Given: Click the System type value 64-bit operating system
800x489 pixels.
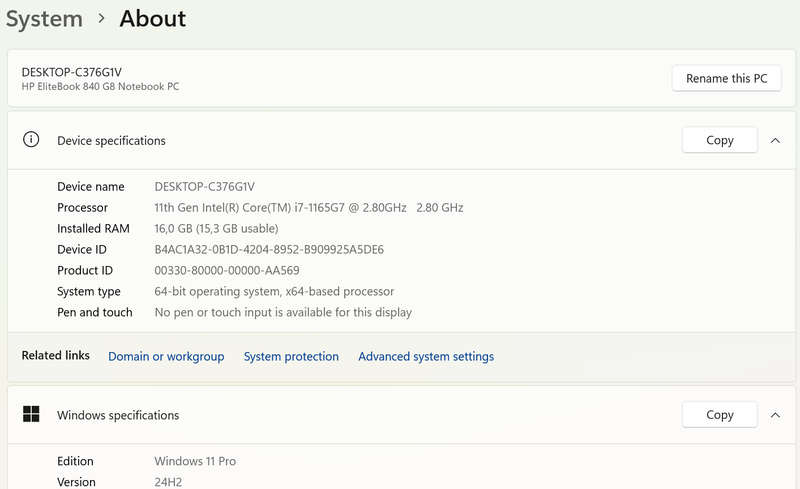Looking at the screenshot, I should click(x=274, y=291).
